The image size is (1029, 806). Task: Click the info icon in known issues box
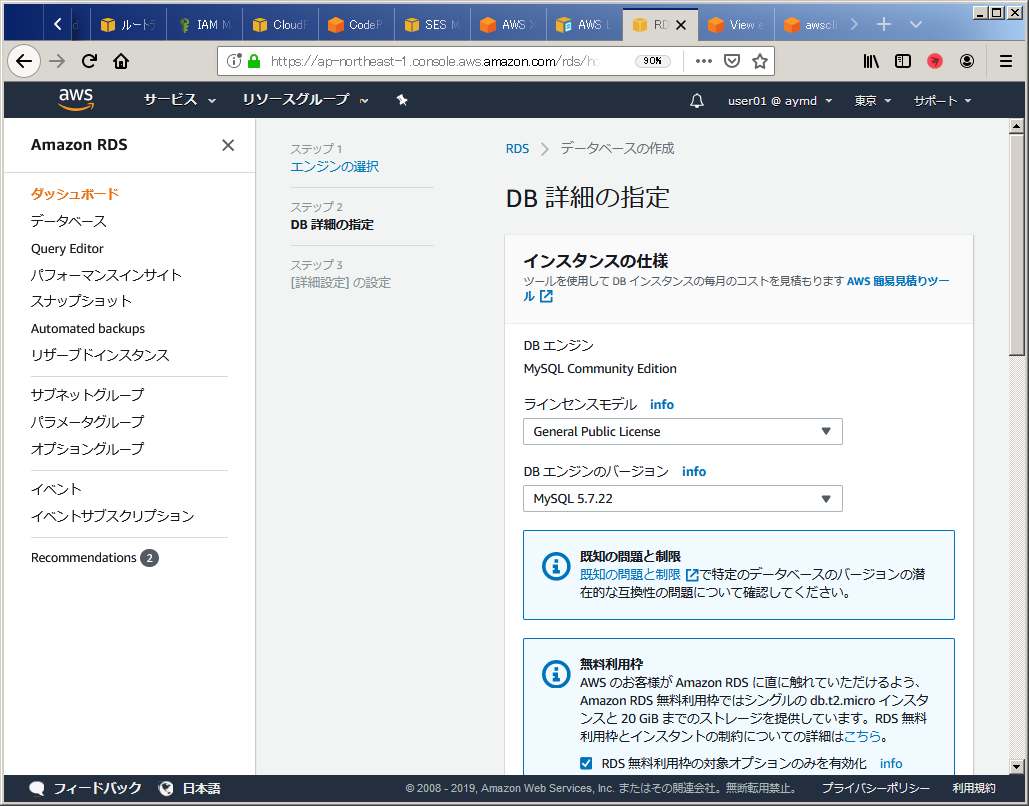556,566
